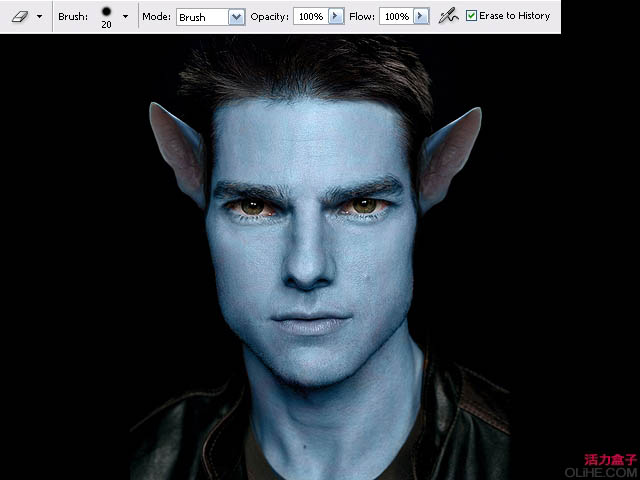Select the Eraser tool icon
The image size is (640, 480).
point(19,16)
